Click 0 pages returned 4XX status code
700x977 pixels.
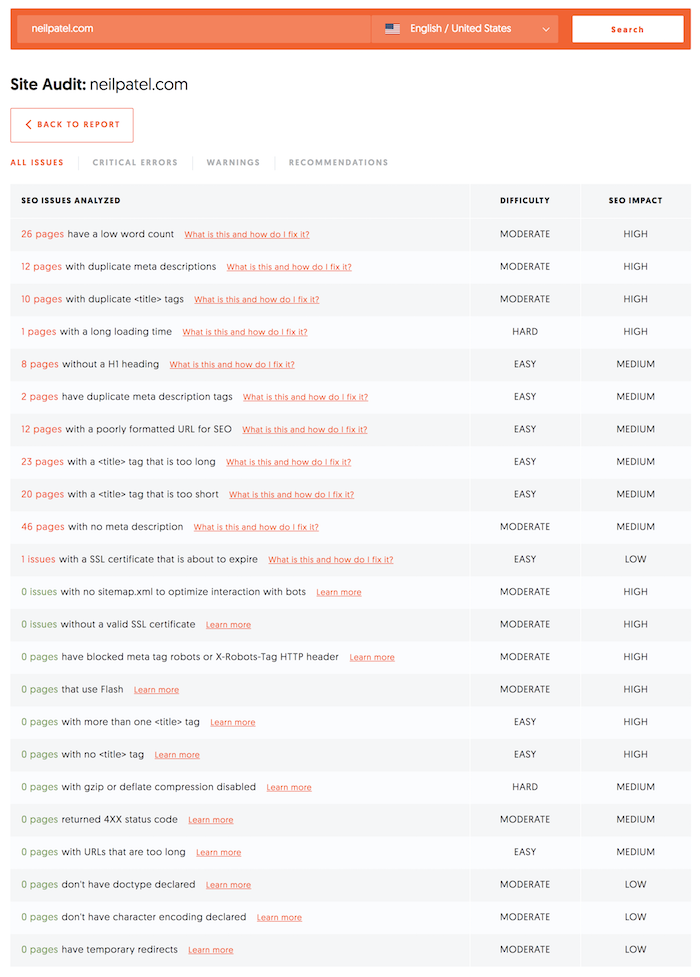pos(39,819)
